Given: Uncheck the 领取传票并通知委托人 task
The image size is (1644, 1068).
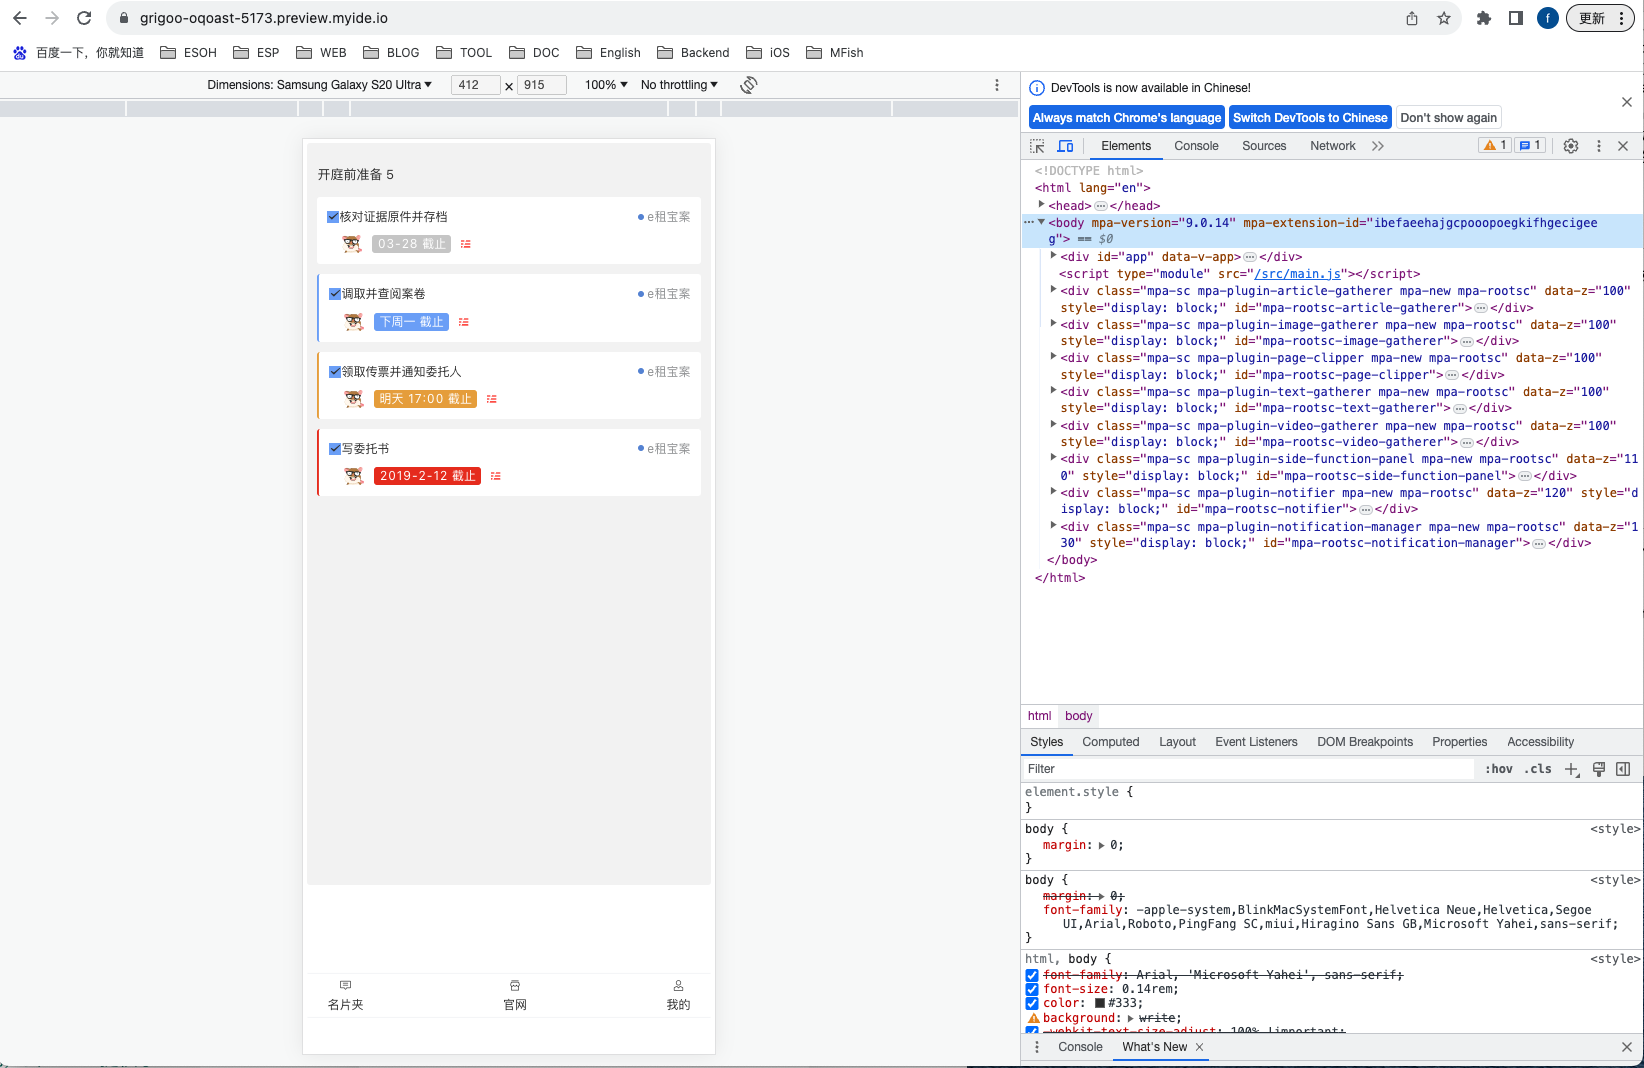Looking at the screenshot, I should point(335,371).
